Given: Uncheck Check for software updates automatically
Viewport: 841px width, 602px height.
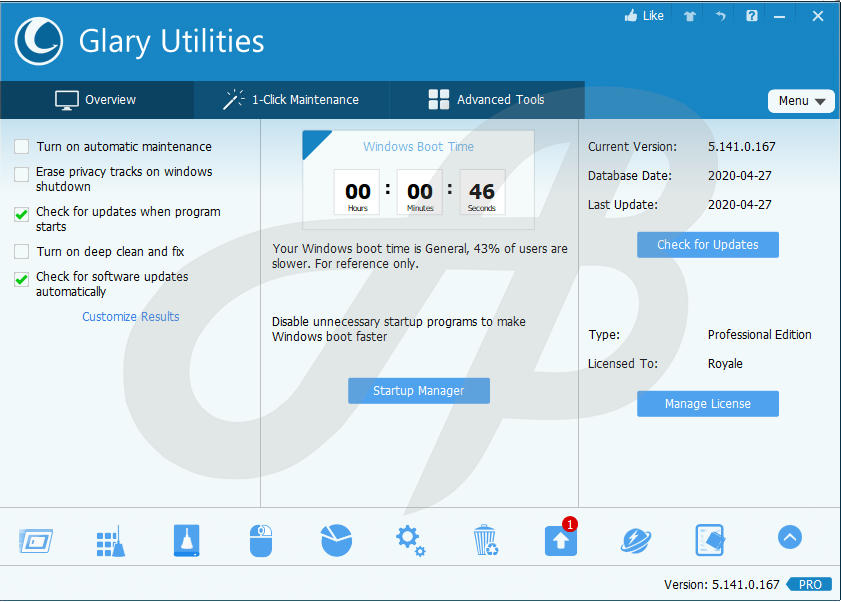Looking at the screenshot, I should (21, 280).
